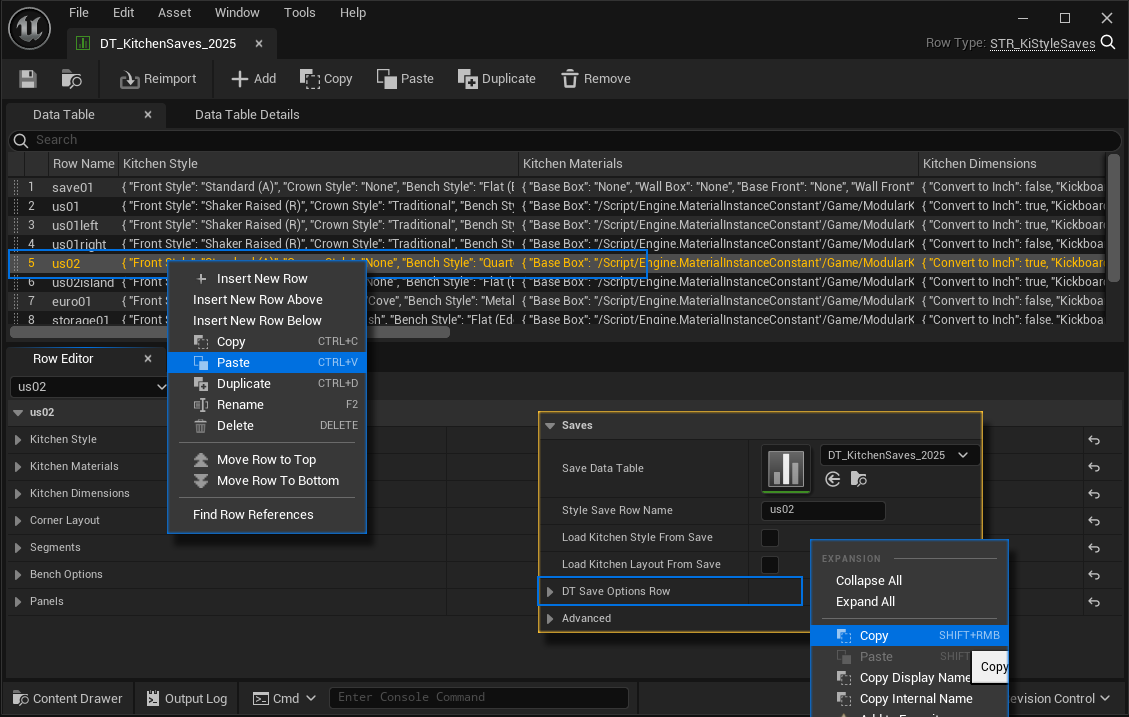
Task: Toggle Load Kitchen Layout From Save checkbox
Action: (x=770, y=565)
